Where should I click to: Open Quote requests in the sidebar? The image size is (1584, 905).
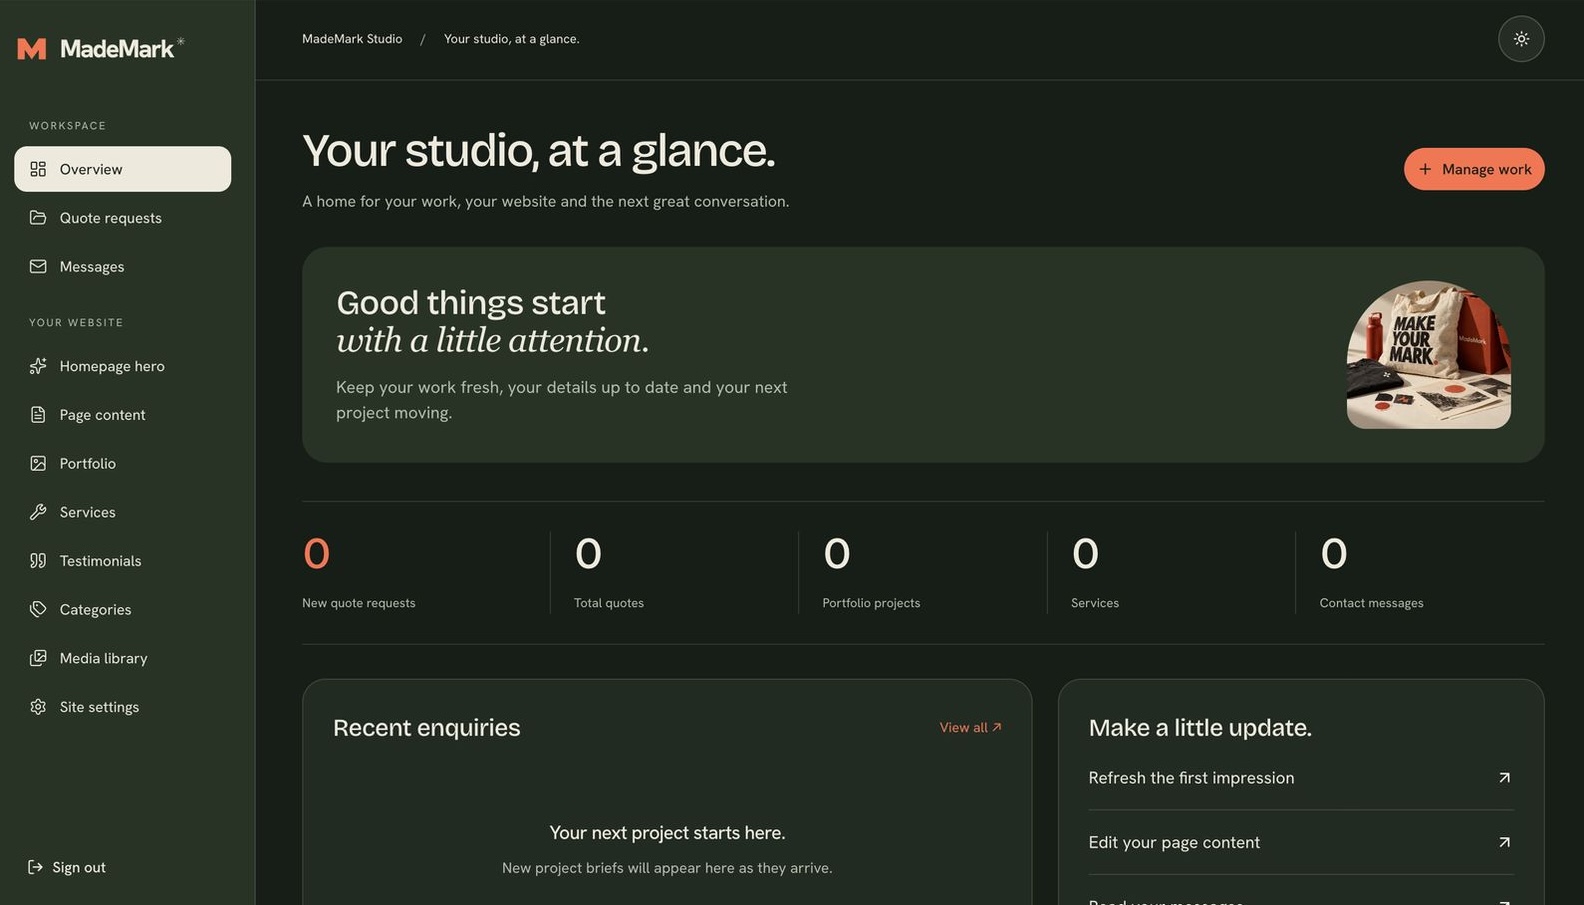click(x=123, y=218)
